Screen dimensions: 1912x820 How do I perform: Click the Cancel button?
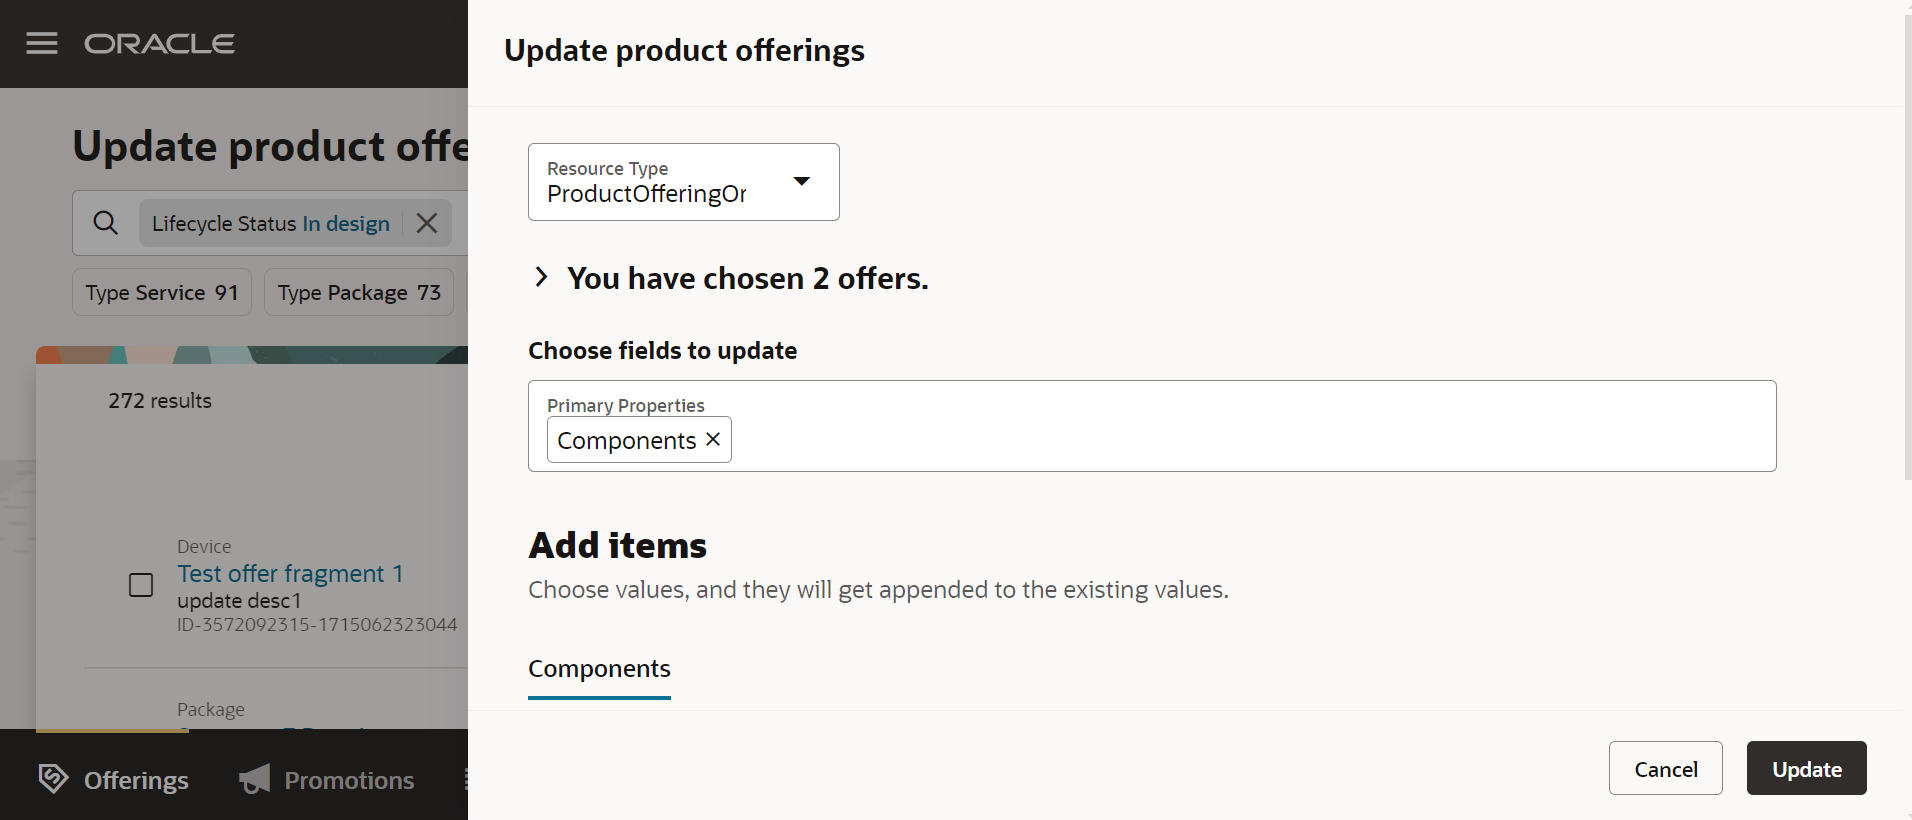[x=1665, y=768]
